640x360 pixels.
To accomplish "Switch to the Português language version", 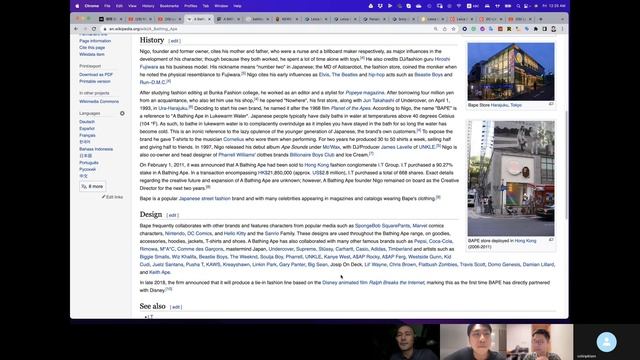I will tap(89, 162).
